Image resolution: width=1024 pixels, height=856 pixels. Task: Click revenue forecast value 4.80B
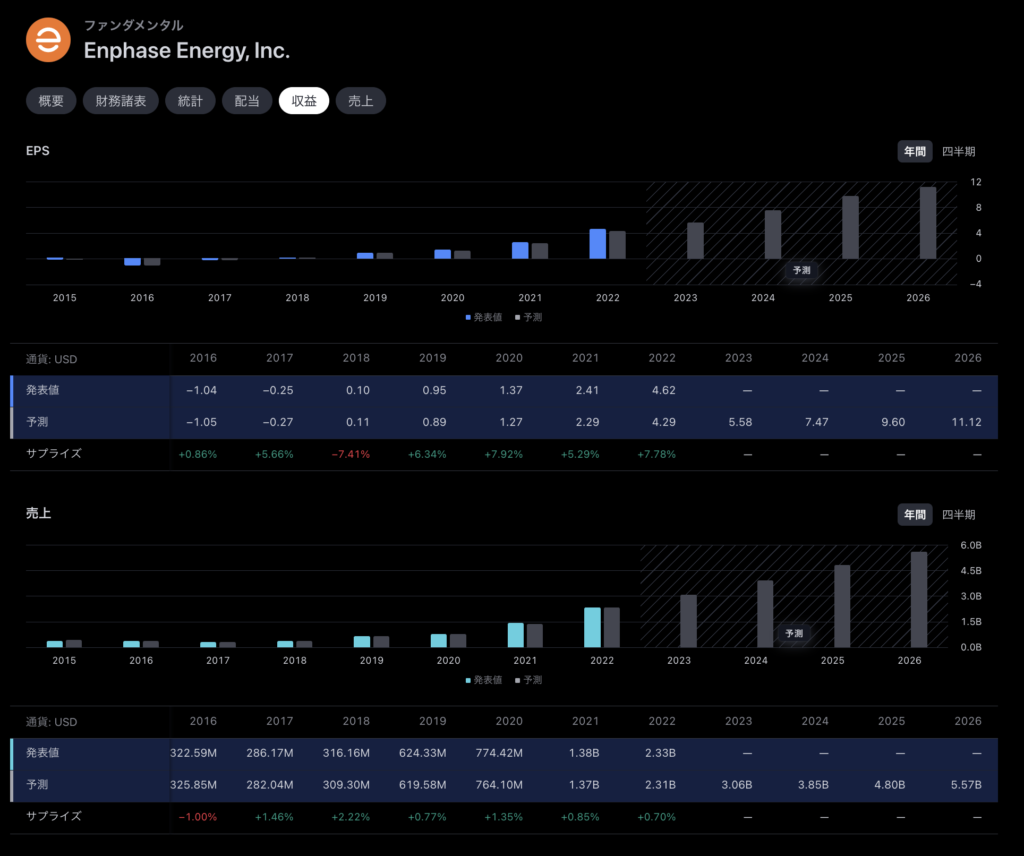pyautogui.click(x=889, y=784)
